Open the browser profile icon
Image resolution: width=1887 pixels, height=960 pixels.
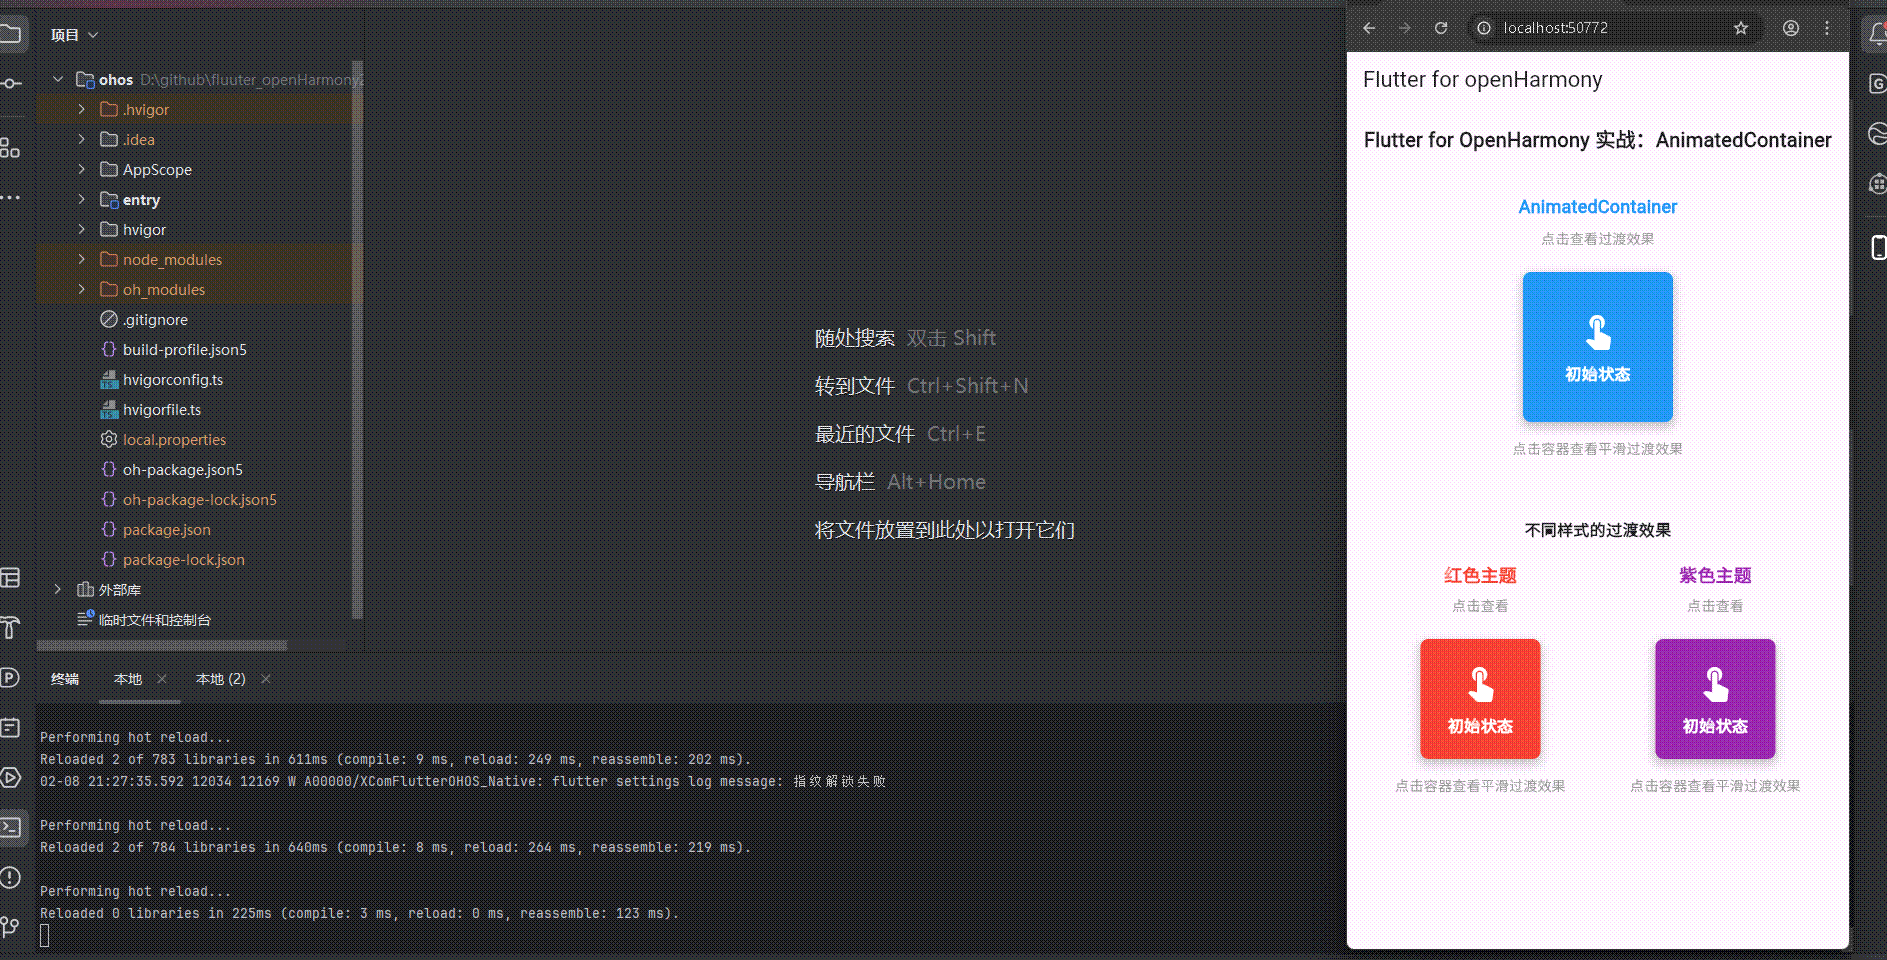coord(1791,28)
